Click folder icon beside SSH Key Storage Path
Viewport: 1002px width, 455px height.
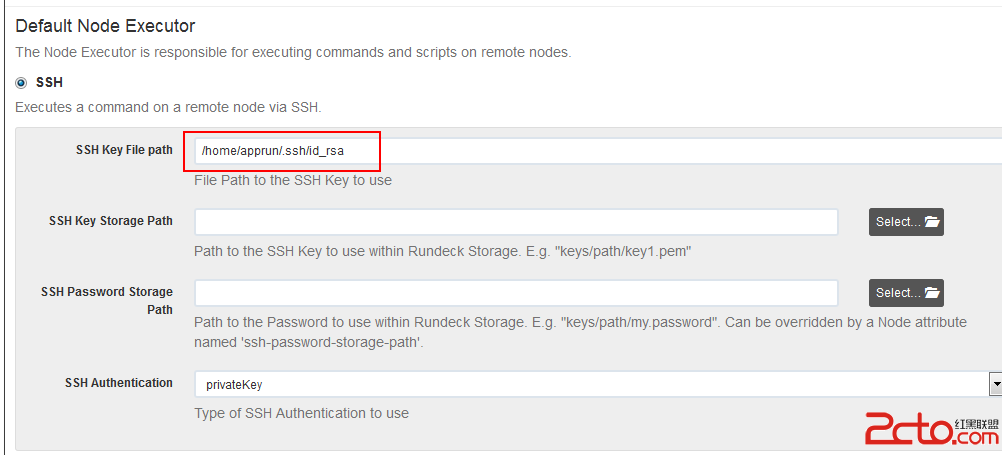coord(932,222)
